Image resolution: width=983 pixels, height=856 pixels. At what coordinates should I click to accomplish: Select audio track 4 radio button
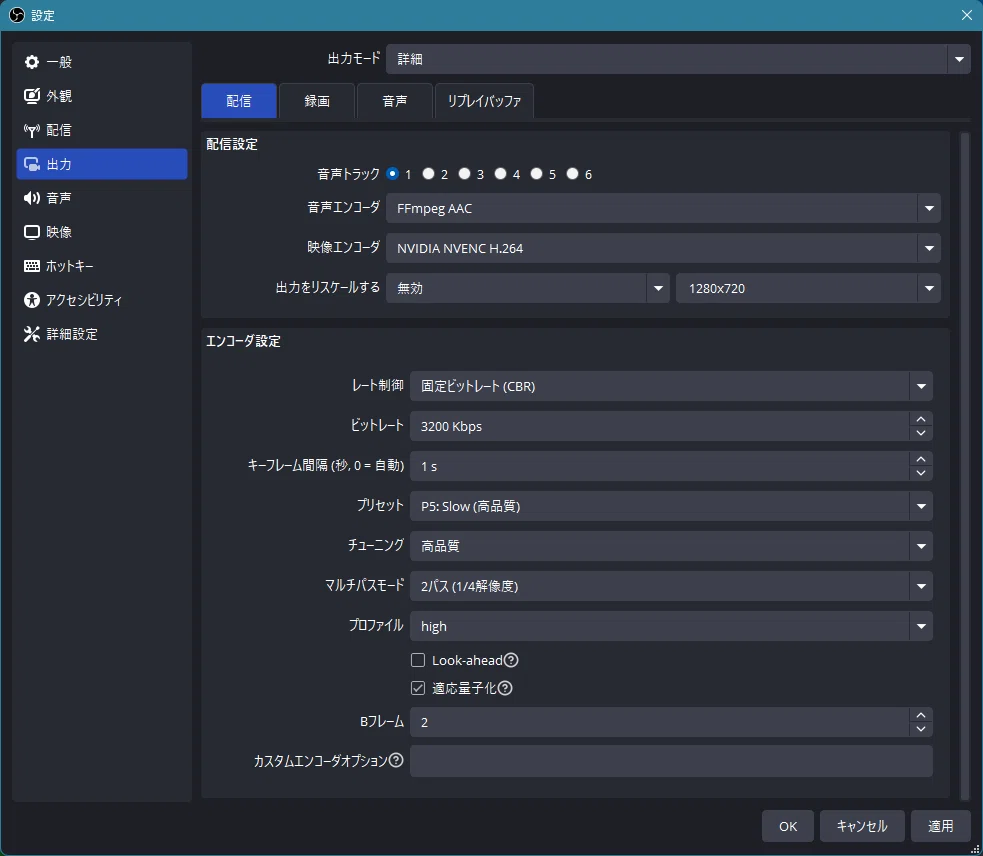pyautogui.click(x=500, y=174)
